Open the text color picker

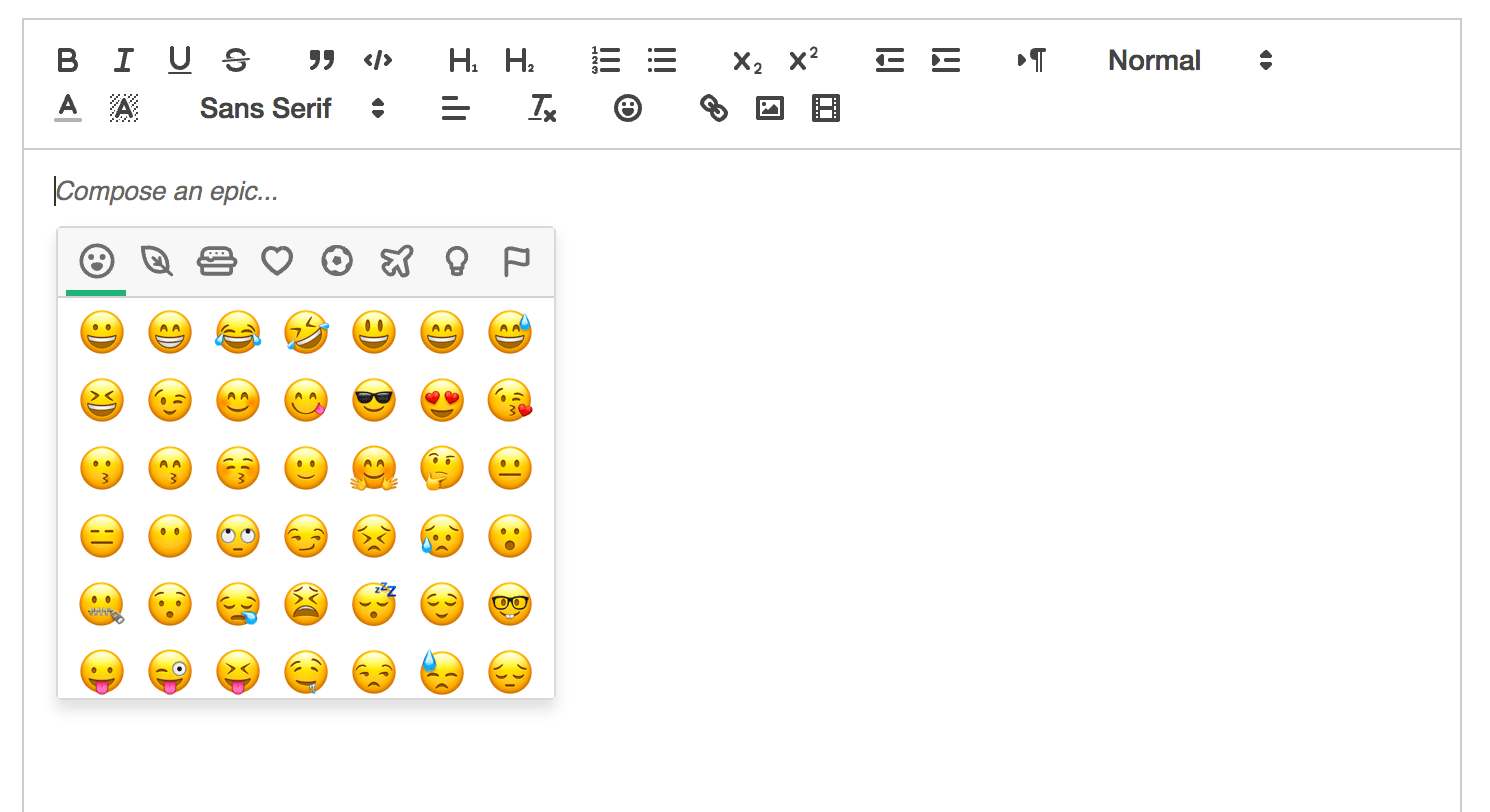point(67,107)
